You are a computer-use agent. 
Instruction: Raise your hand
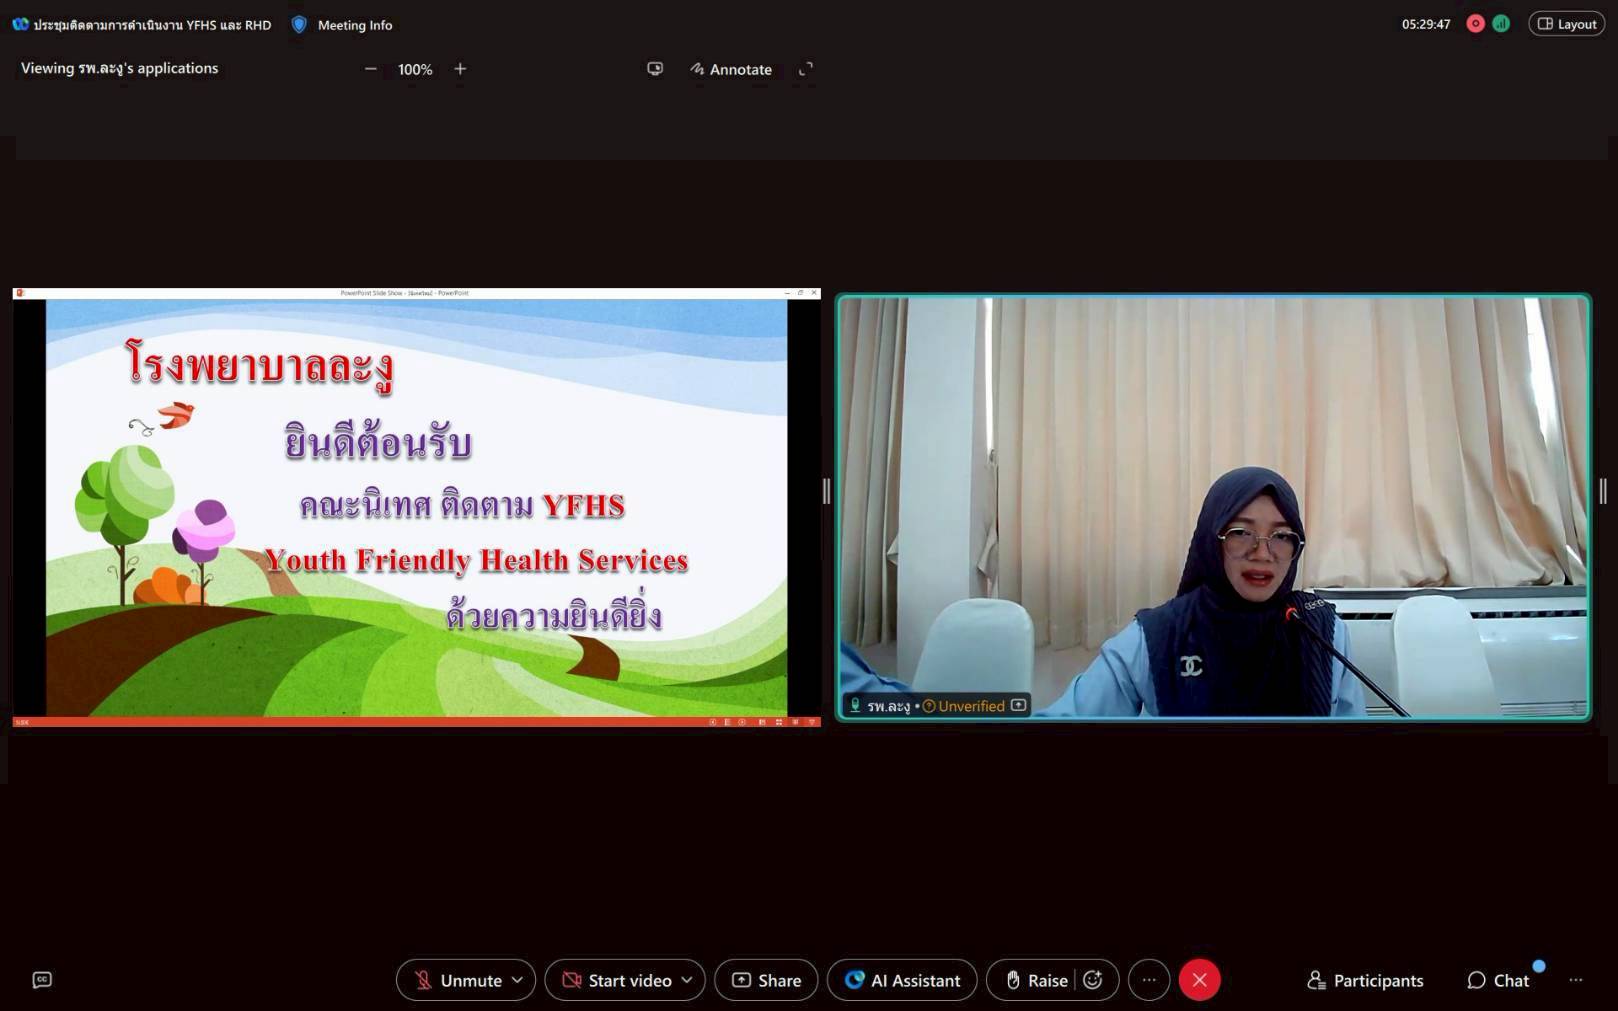[x=1035, y=980]
